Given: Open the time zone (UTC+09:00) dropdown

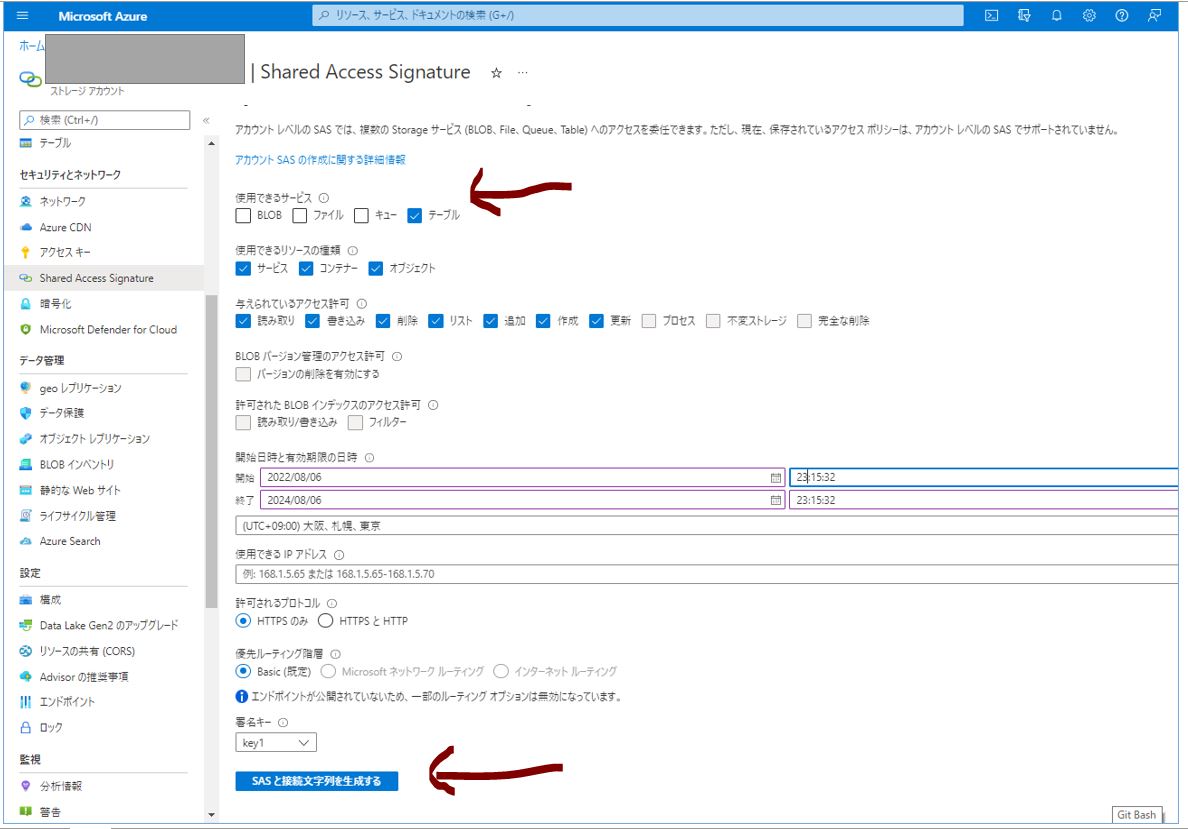Looking at the screenshot, I should pyautogui.click(x=705, y=525).
